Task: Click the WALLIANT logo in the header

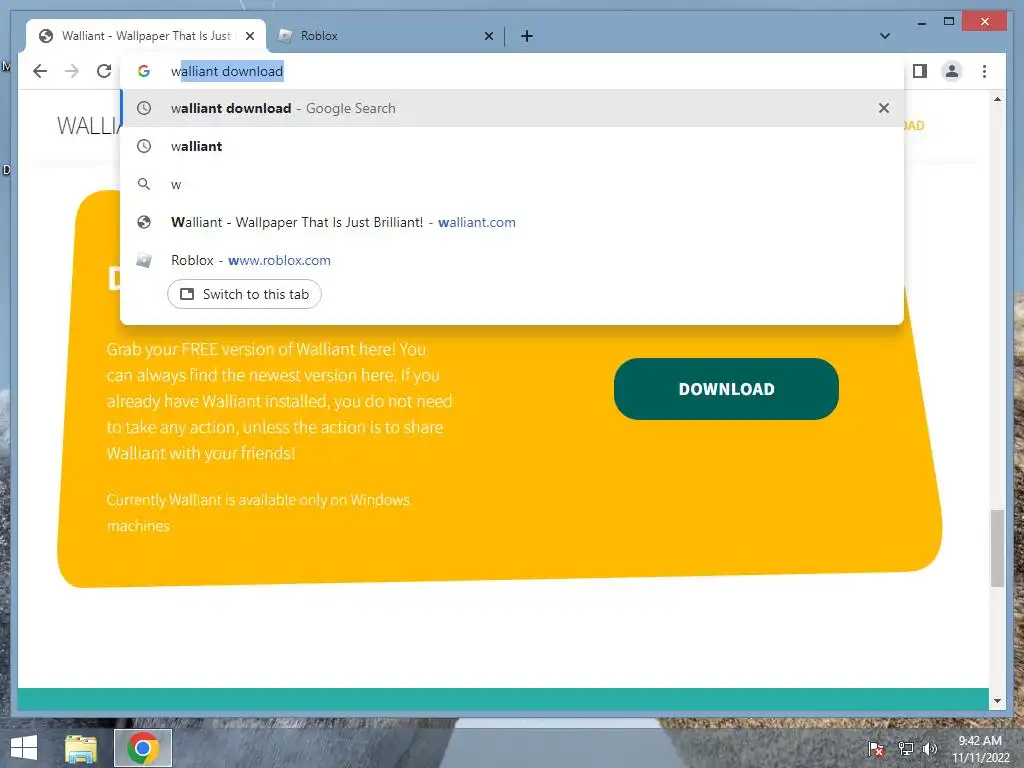Action: 89,125
